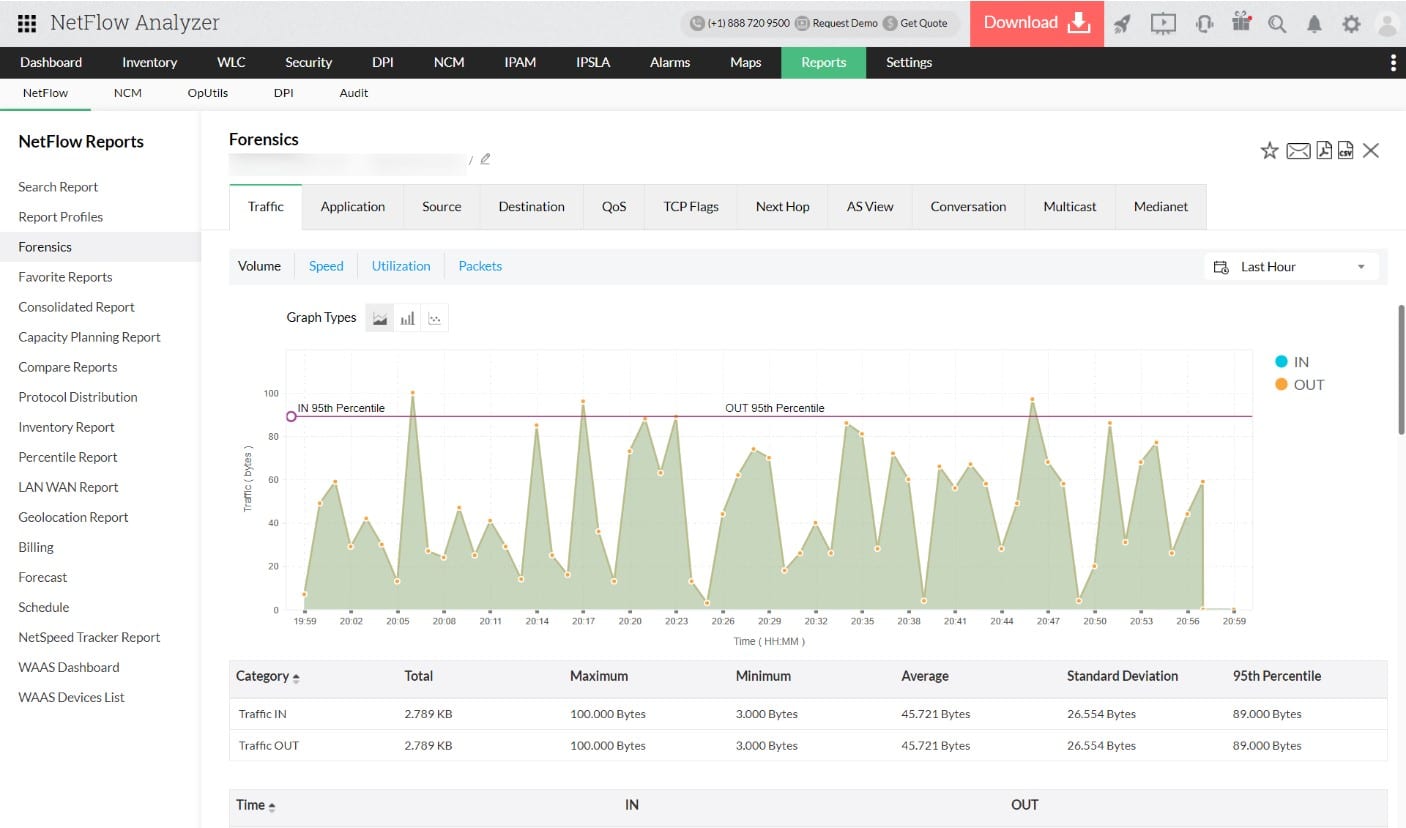
Task: Click the 95th percentile line marker
Action: pos(291,416)
